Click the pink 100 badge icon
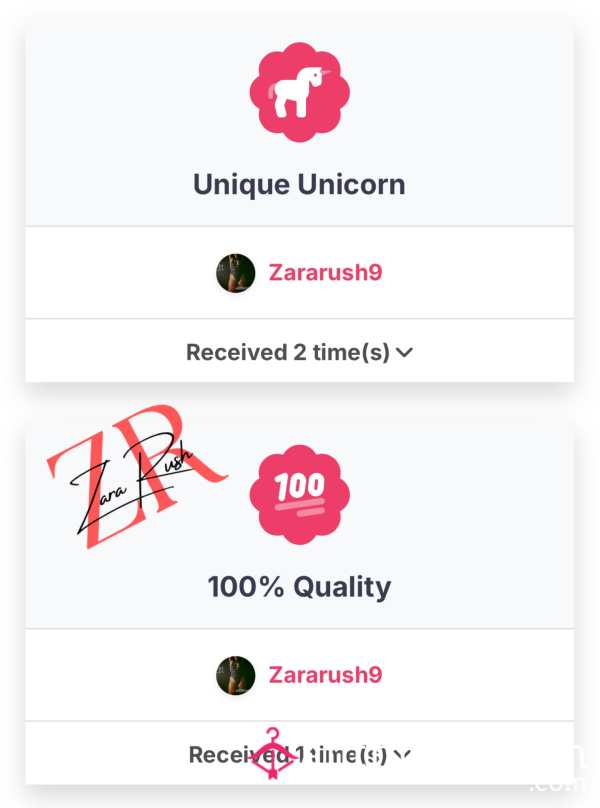 click(299, 495)
